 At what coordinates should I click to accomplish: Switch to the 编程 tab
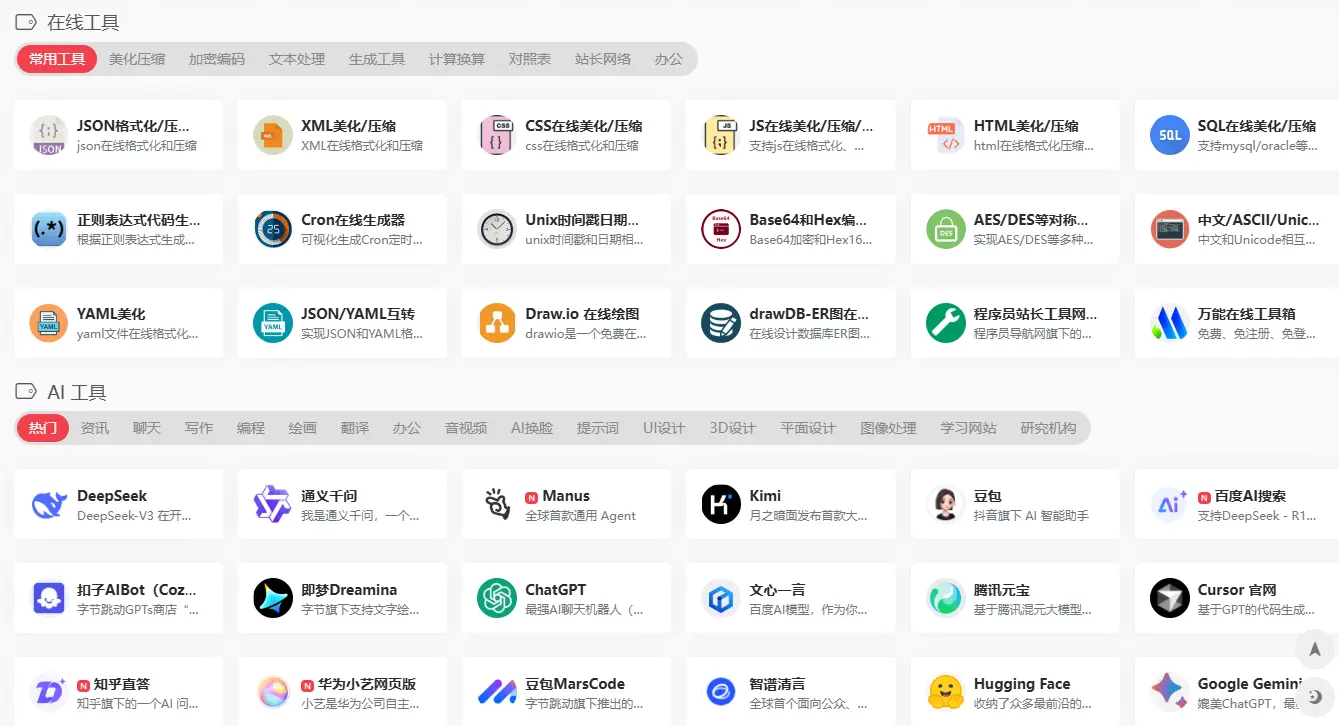click(x=251, y=428)
